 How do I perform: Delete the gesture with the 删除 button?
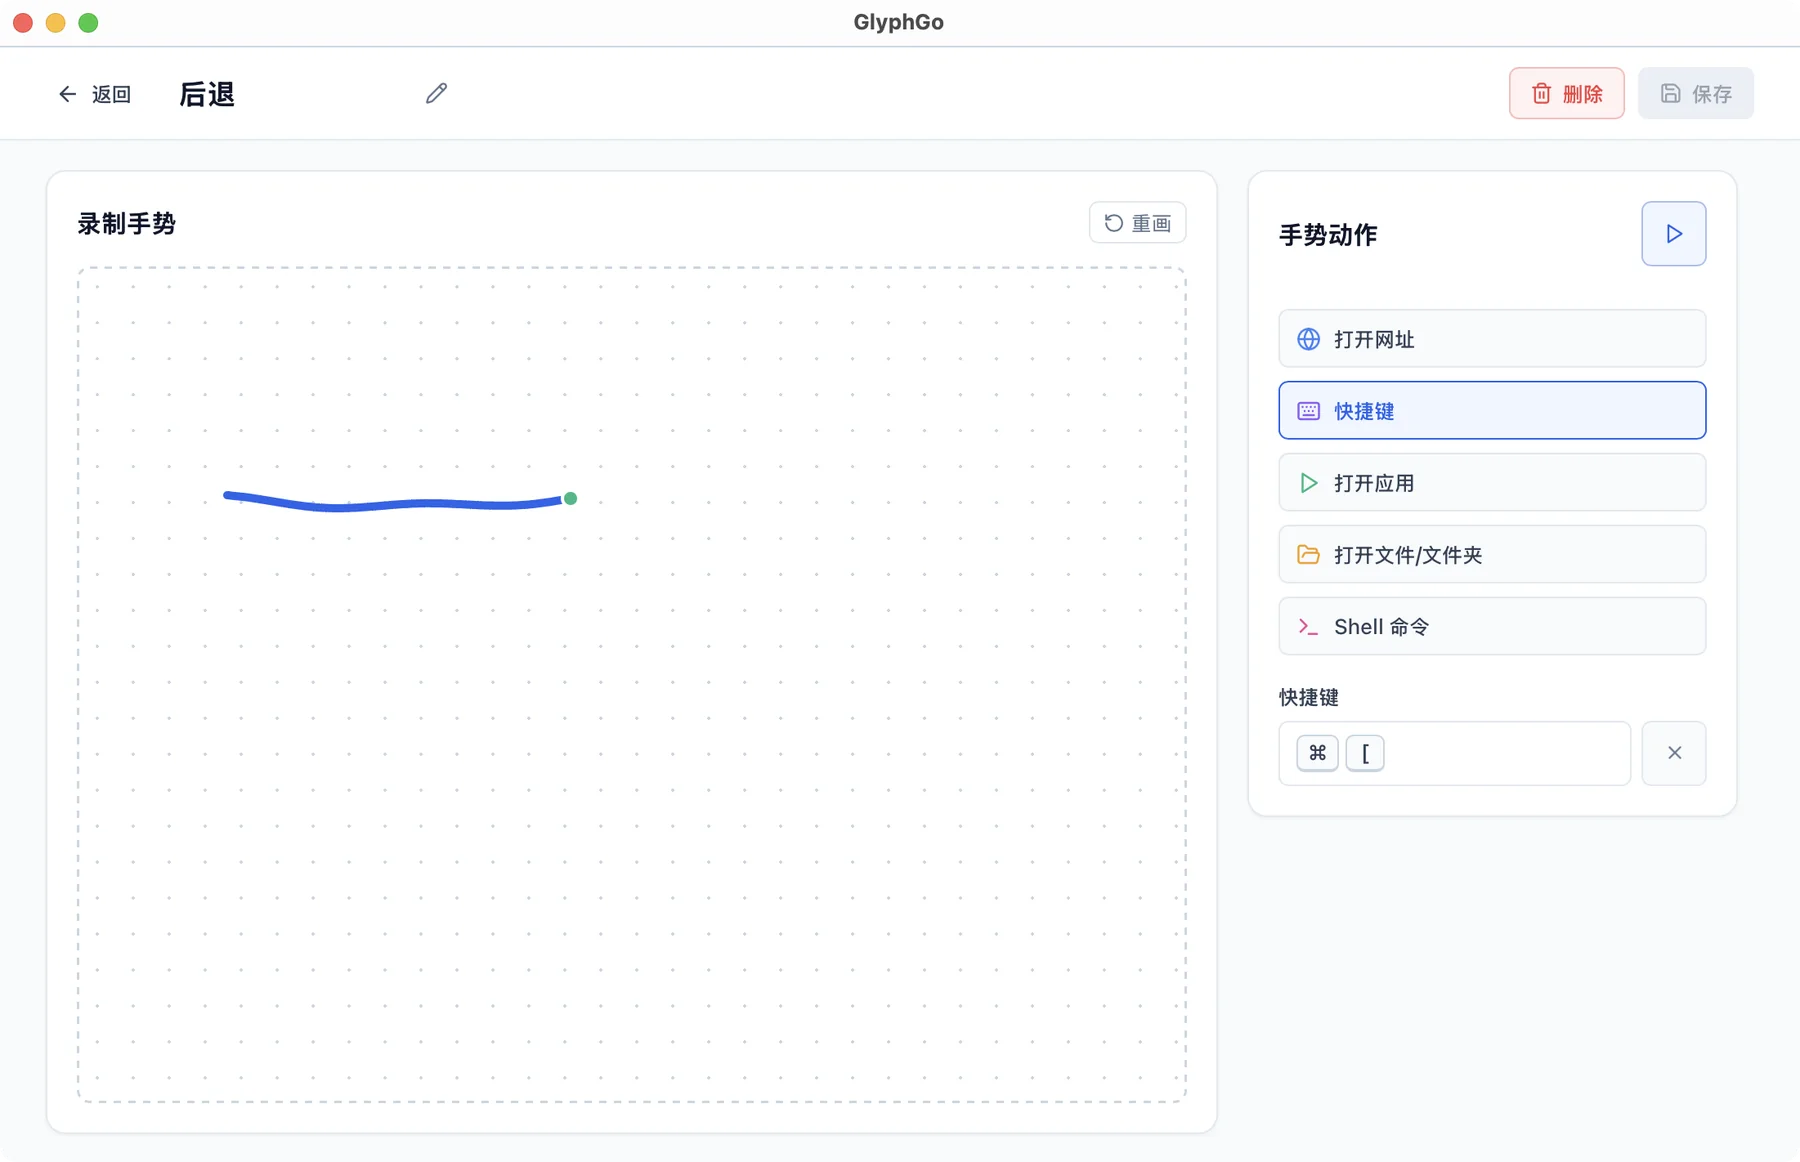tap(1566, 93)
